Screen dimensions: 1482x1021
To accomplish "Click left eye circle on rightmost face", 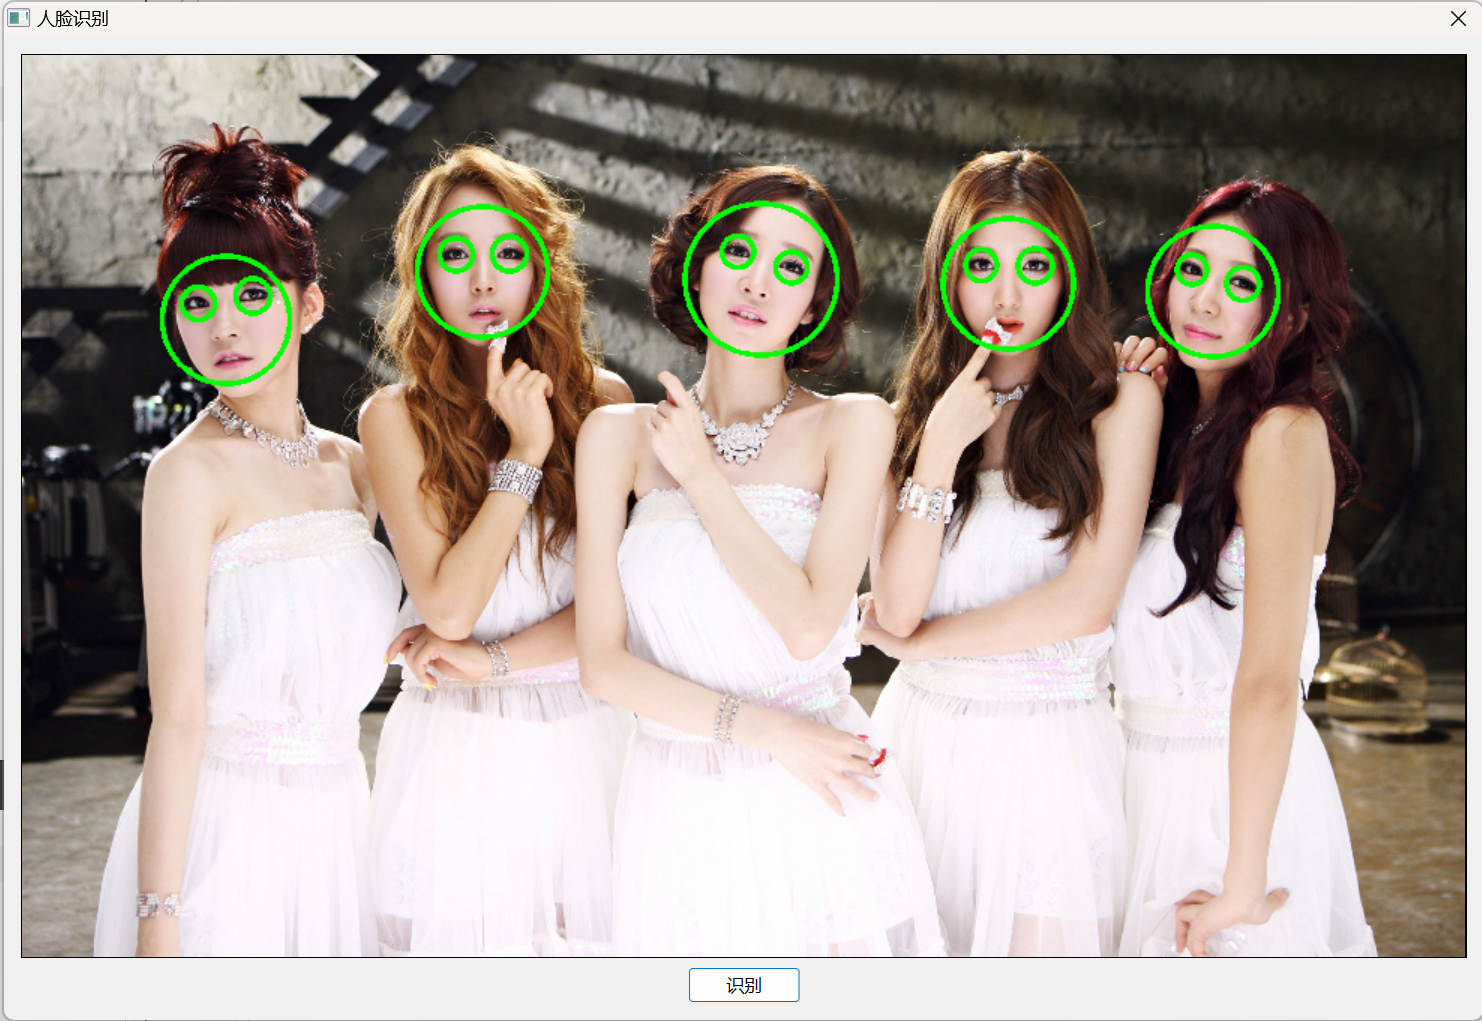I will [x=1191, y=269].
